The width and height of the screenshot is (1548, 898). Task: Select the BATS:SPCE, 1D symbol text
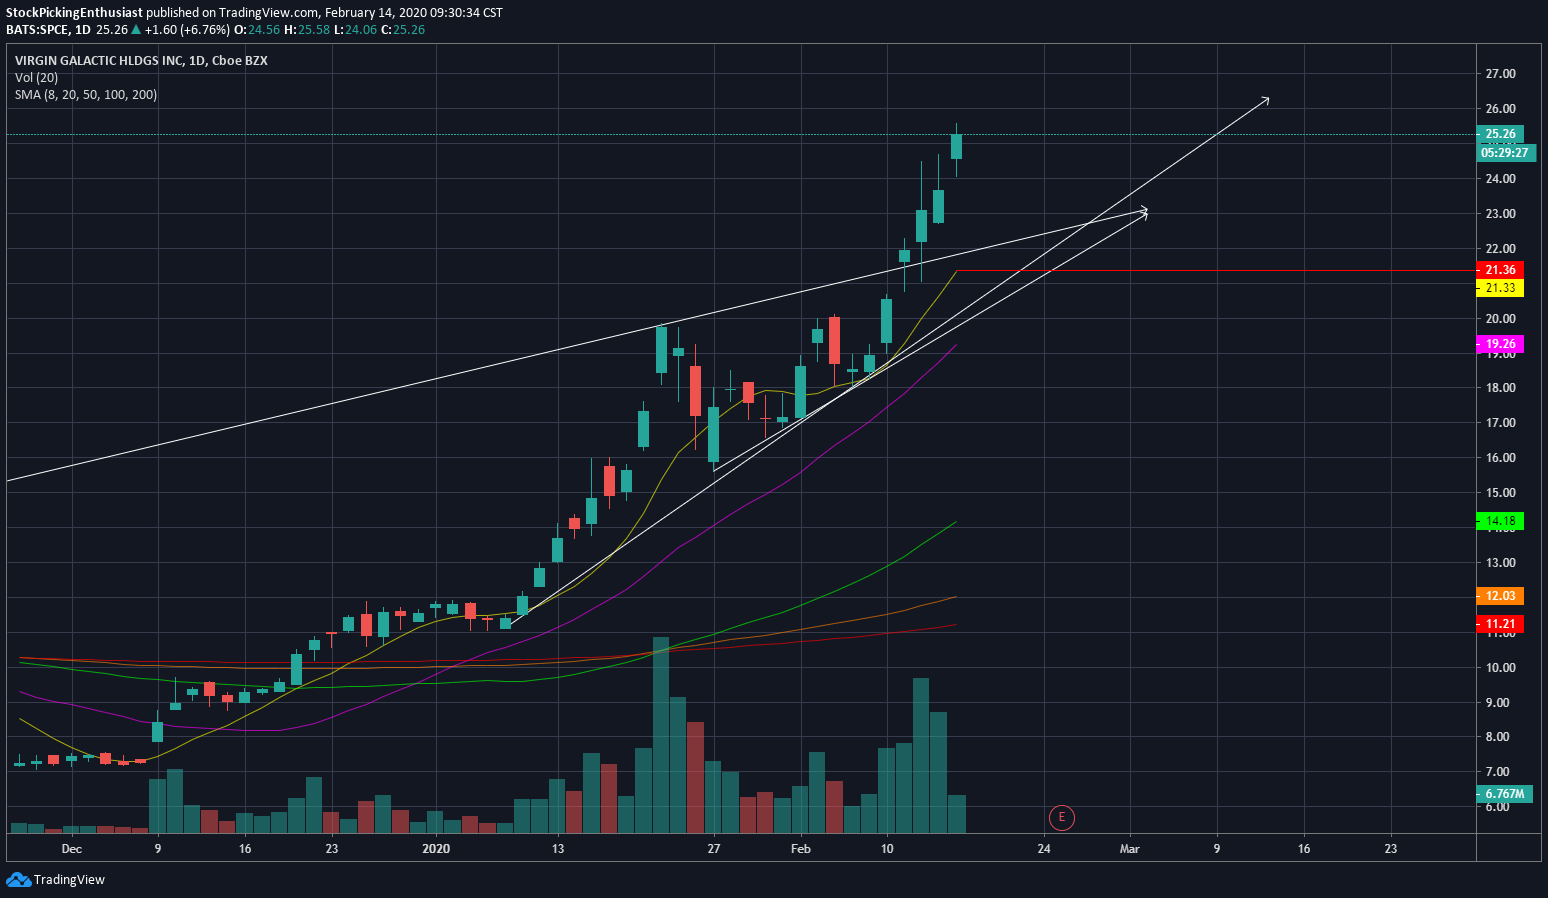(48, 30)
